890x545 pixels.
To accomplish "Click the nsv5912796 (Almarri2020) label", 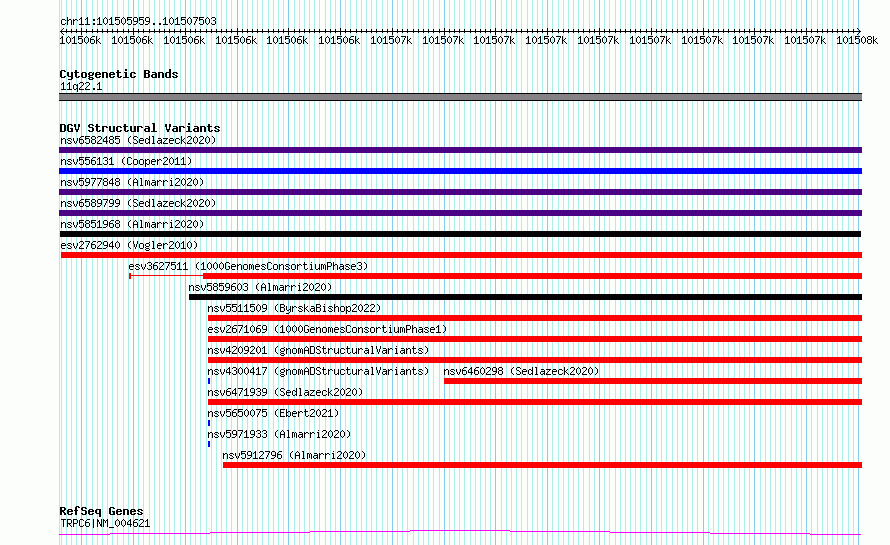I will pyautogui.click(x=294, y=455).
